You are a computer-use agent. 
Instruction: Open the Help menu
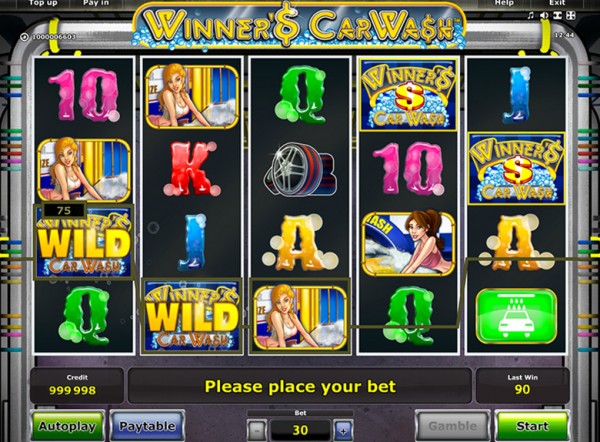coord(504,3)
